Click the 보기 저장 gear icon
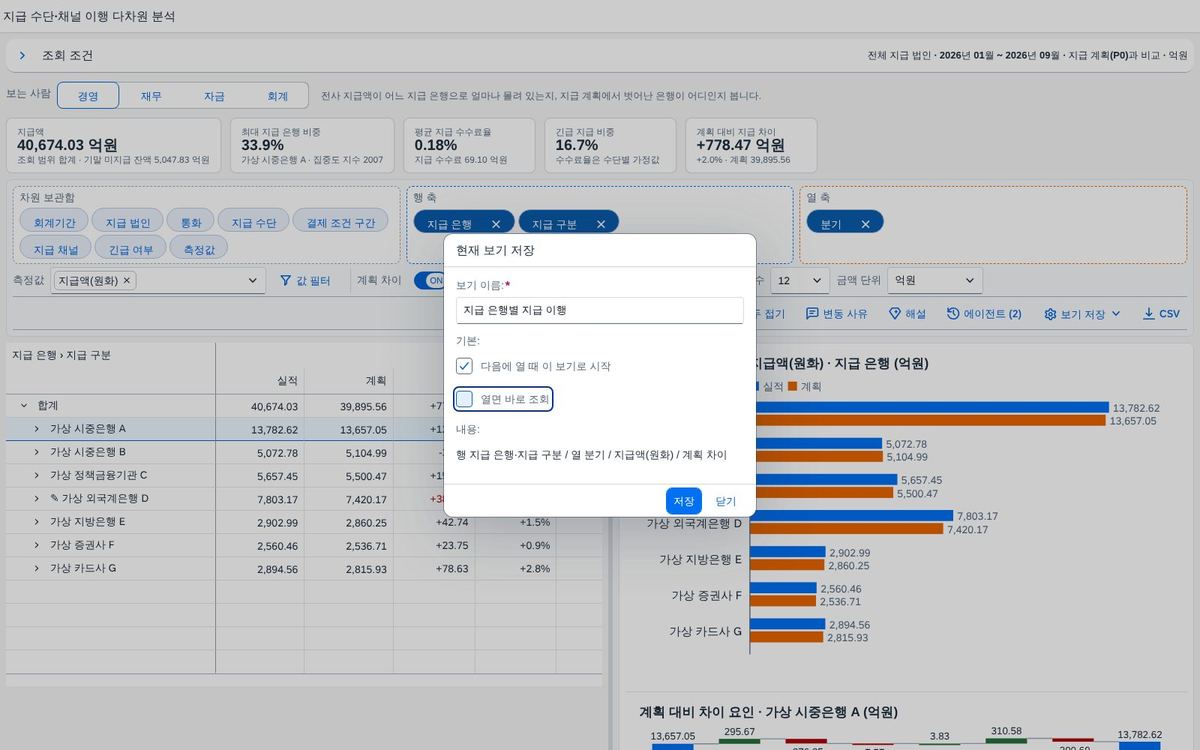 click(x=1050, y=314)
